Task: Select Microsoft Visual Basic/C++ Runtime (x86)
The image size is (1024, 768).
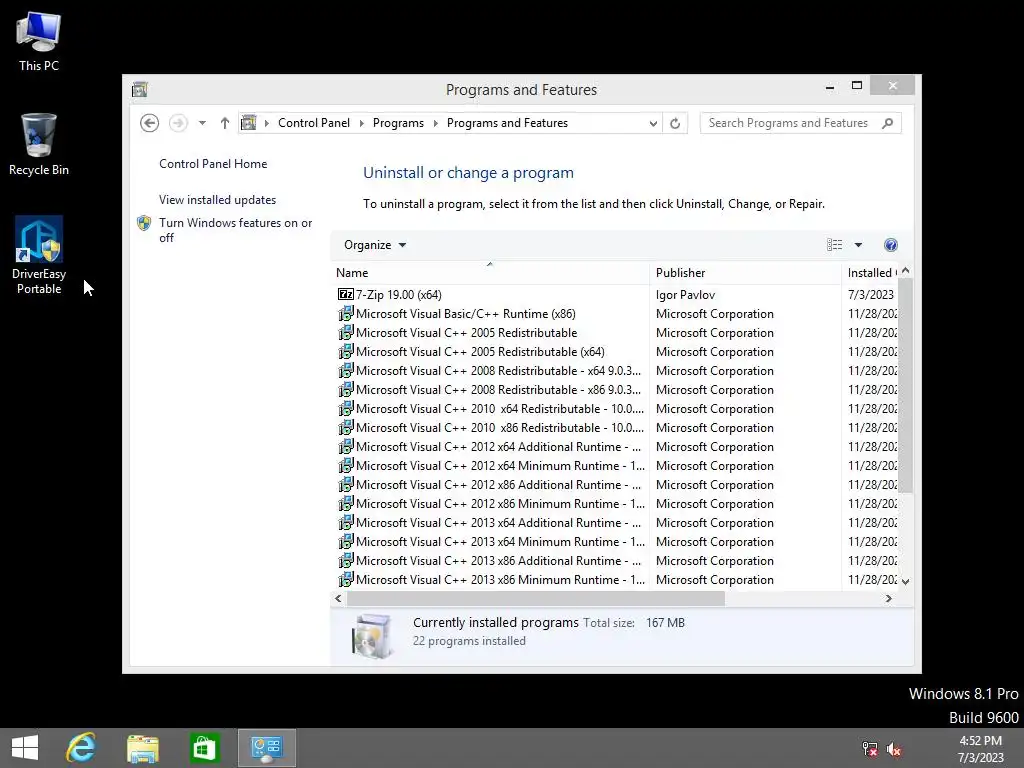Action: coord(616,313)
